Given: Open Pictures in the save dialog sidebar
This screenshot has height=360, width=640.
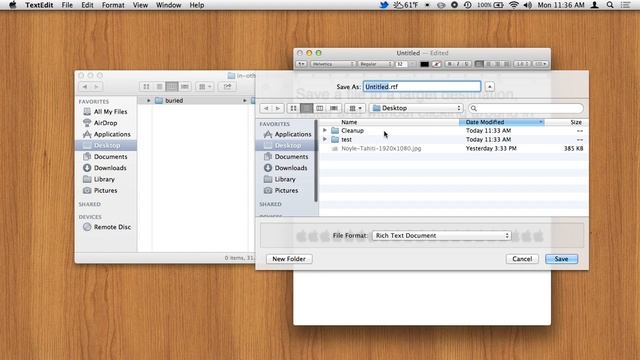Looking at the screenshot, I should tap(281, 190).
